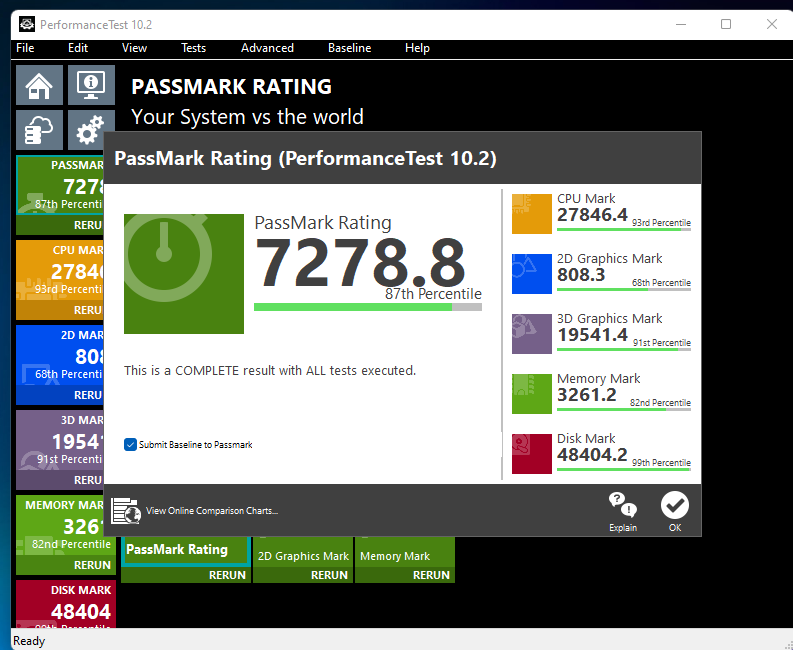Viewport: 793px width, 650px height.
Task: Click the blue 2D Graphics Mark icon
Action: tap(532, 274)
